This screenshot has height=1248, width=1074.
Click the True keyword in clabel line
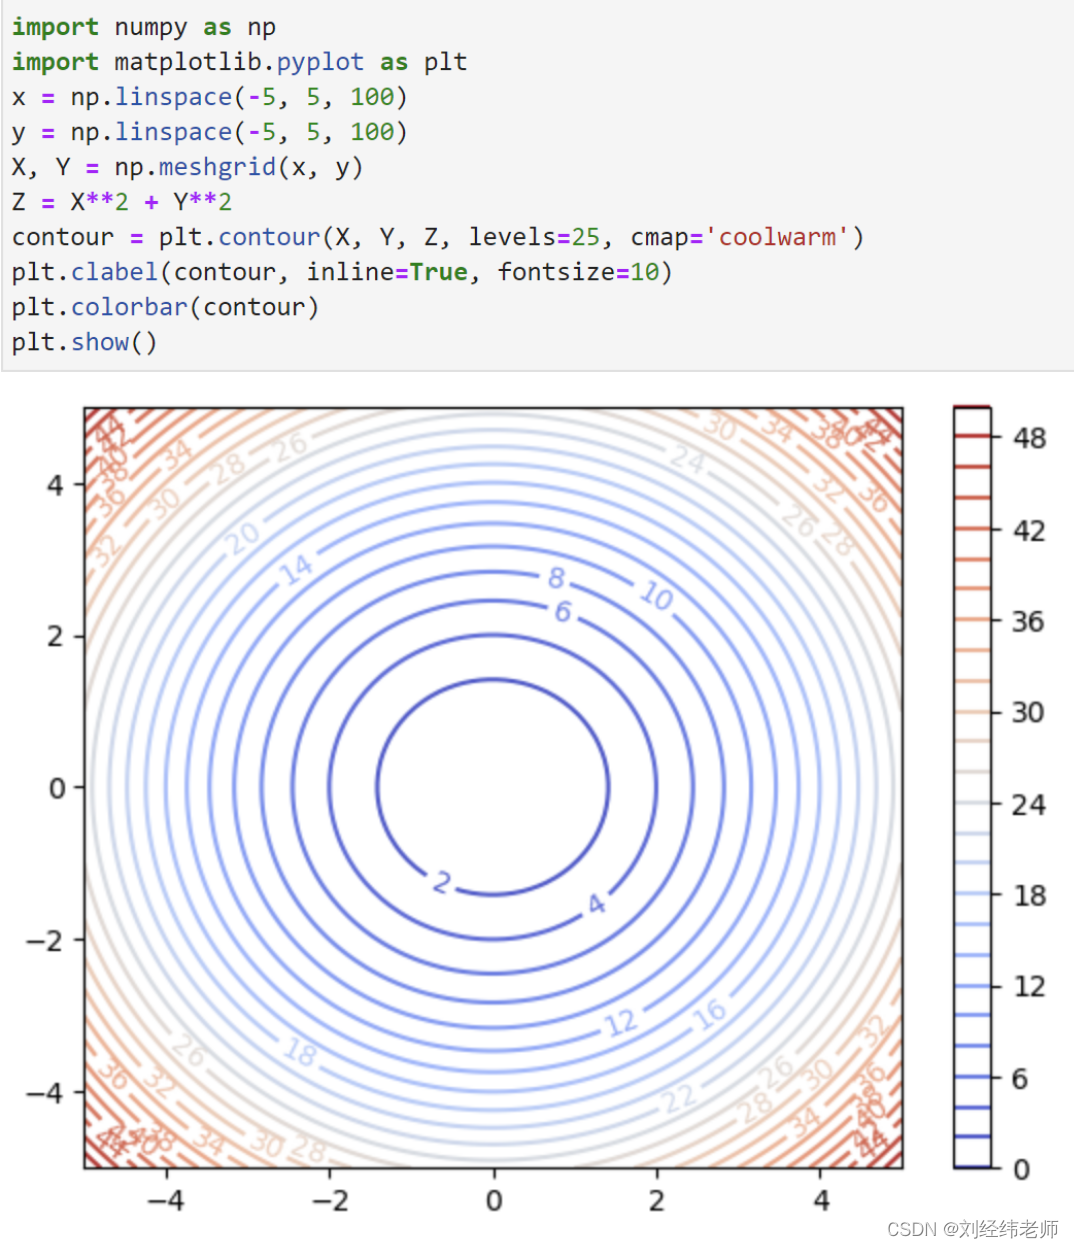click(440, 271)
